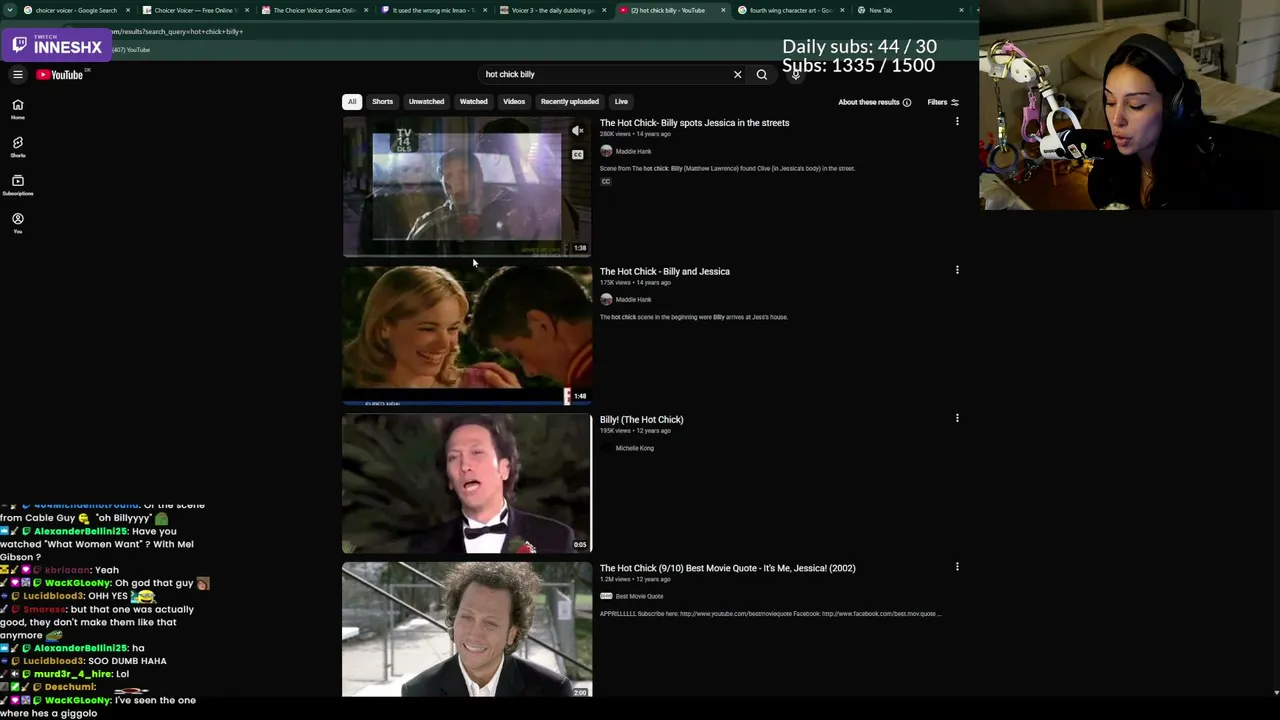Start voice search with the microphone icon
Screen dimensions: 1280x720
point(795,74)
